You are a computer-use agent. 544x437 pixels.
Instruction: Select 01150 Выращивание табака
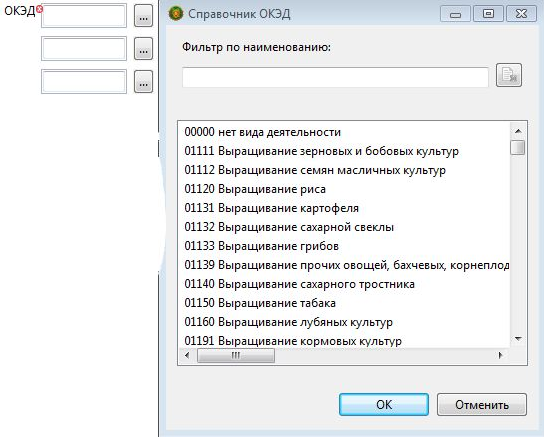[260, 303]
